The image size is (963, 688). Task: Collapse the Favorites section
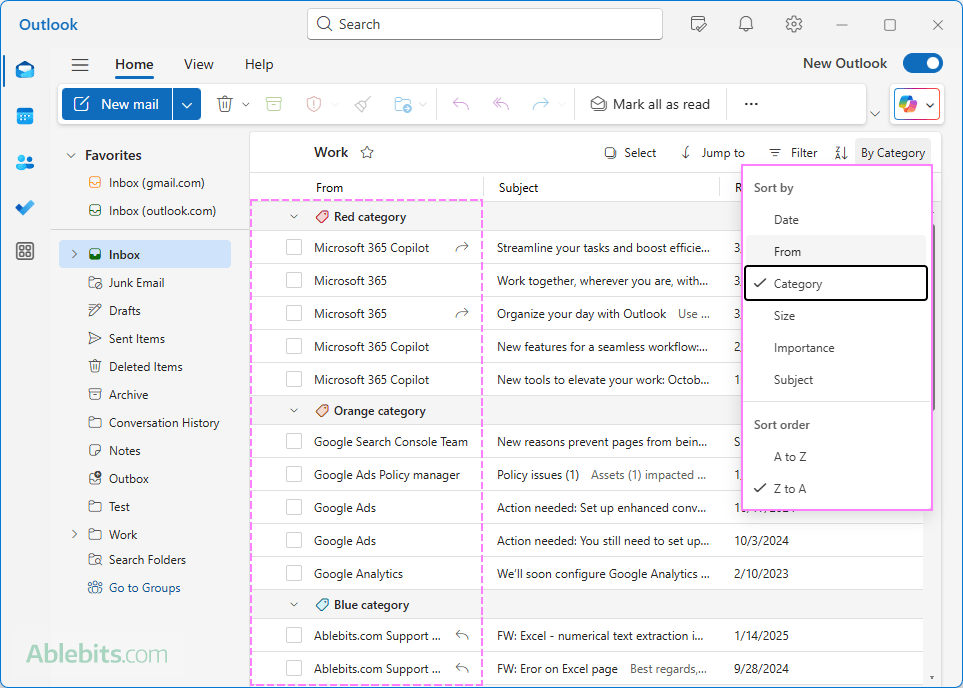click(71, 155)
